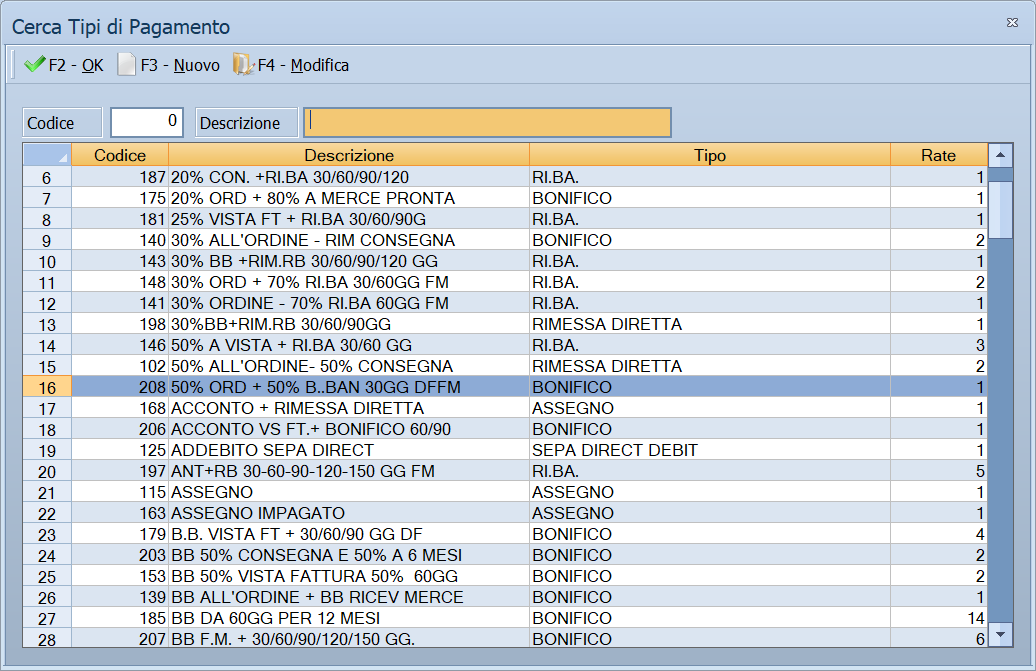Click the Rate value 14 cell
The height and width of the screenshot is (671, 1036).
click(x=938, y=618)
